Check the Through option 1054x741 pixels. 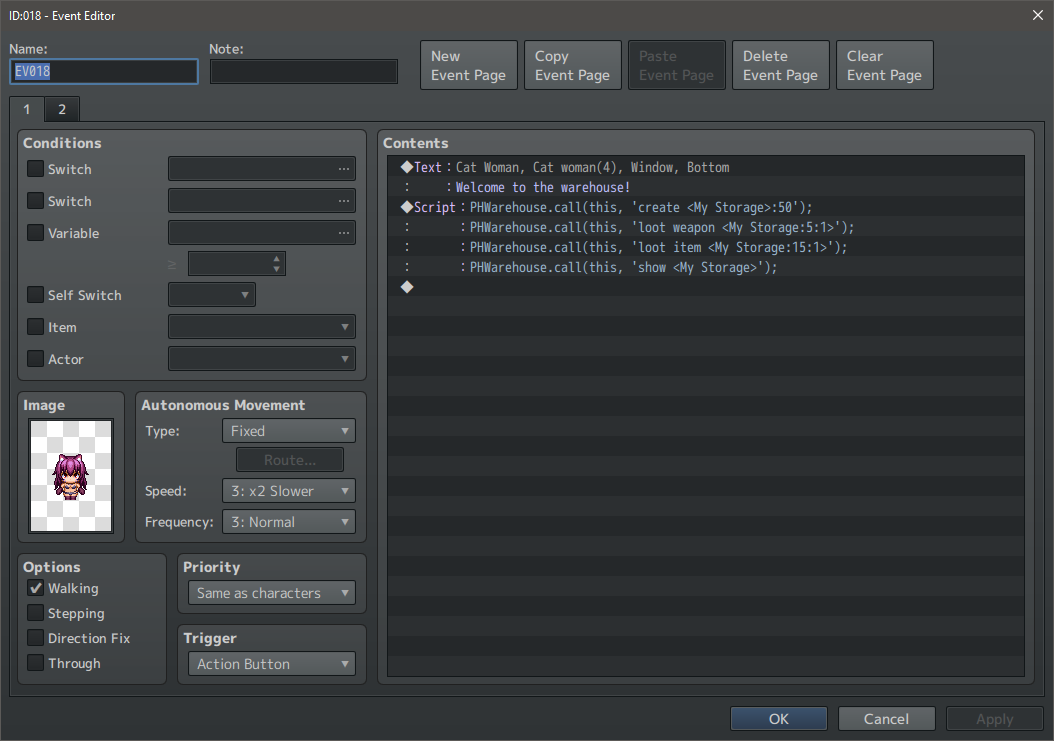36,662
